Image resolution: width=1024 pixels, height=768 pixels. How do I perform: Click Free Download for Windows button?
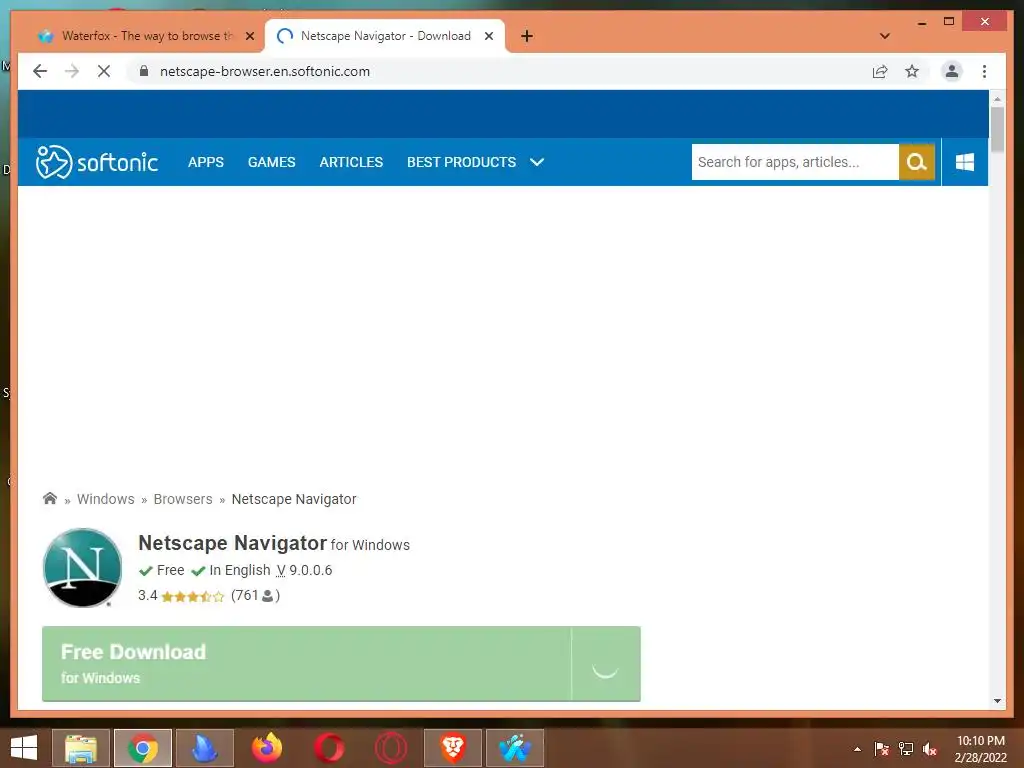click(x=341, y=664)
